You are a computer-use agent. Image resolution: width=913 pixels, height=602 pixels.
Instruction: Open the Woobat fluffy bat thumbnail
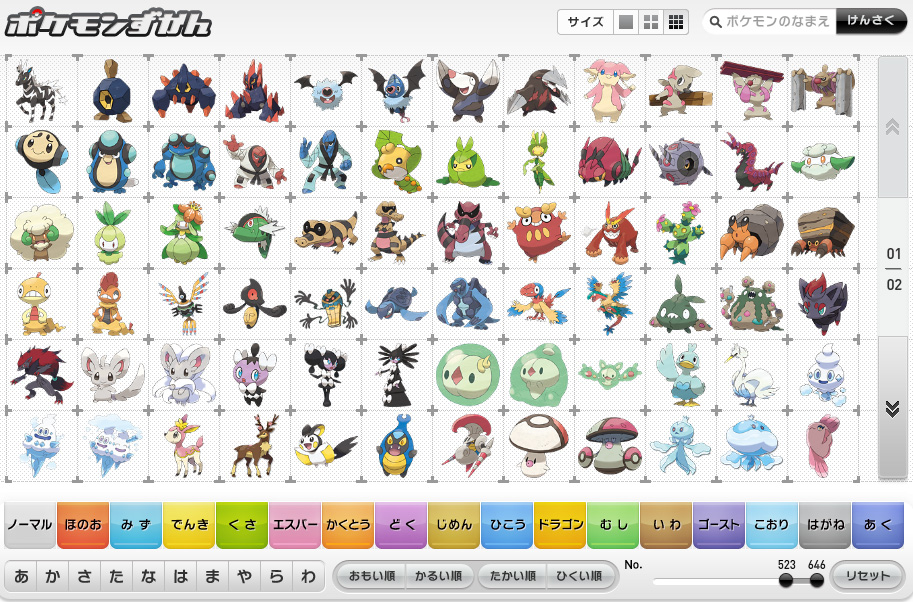point(325,91)
